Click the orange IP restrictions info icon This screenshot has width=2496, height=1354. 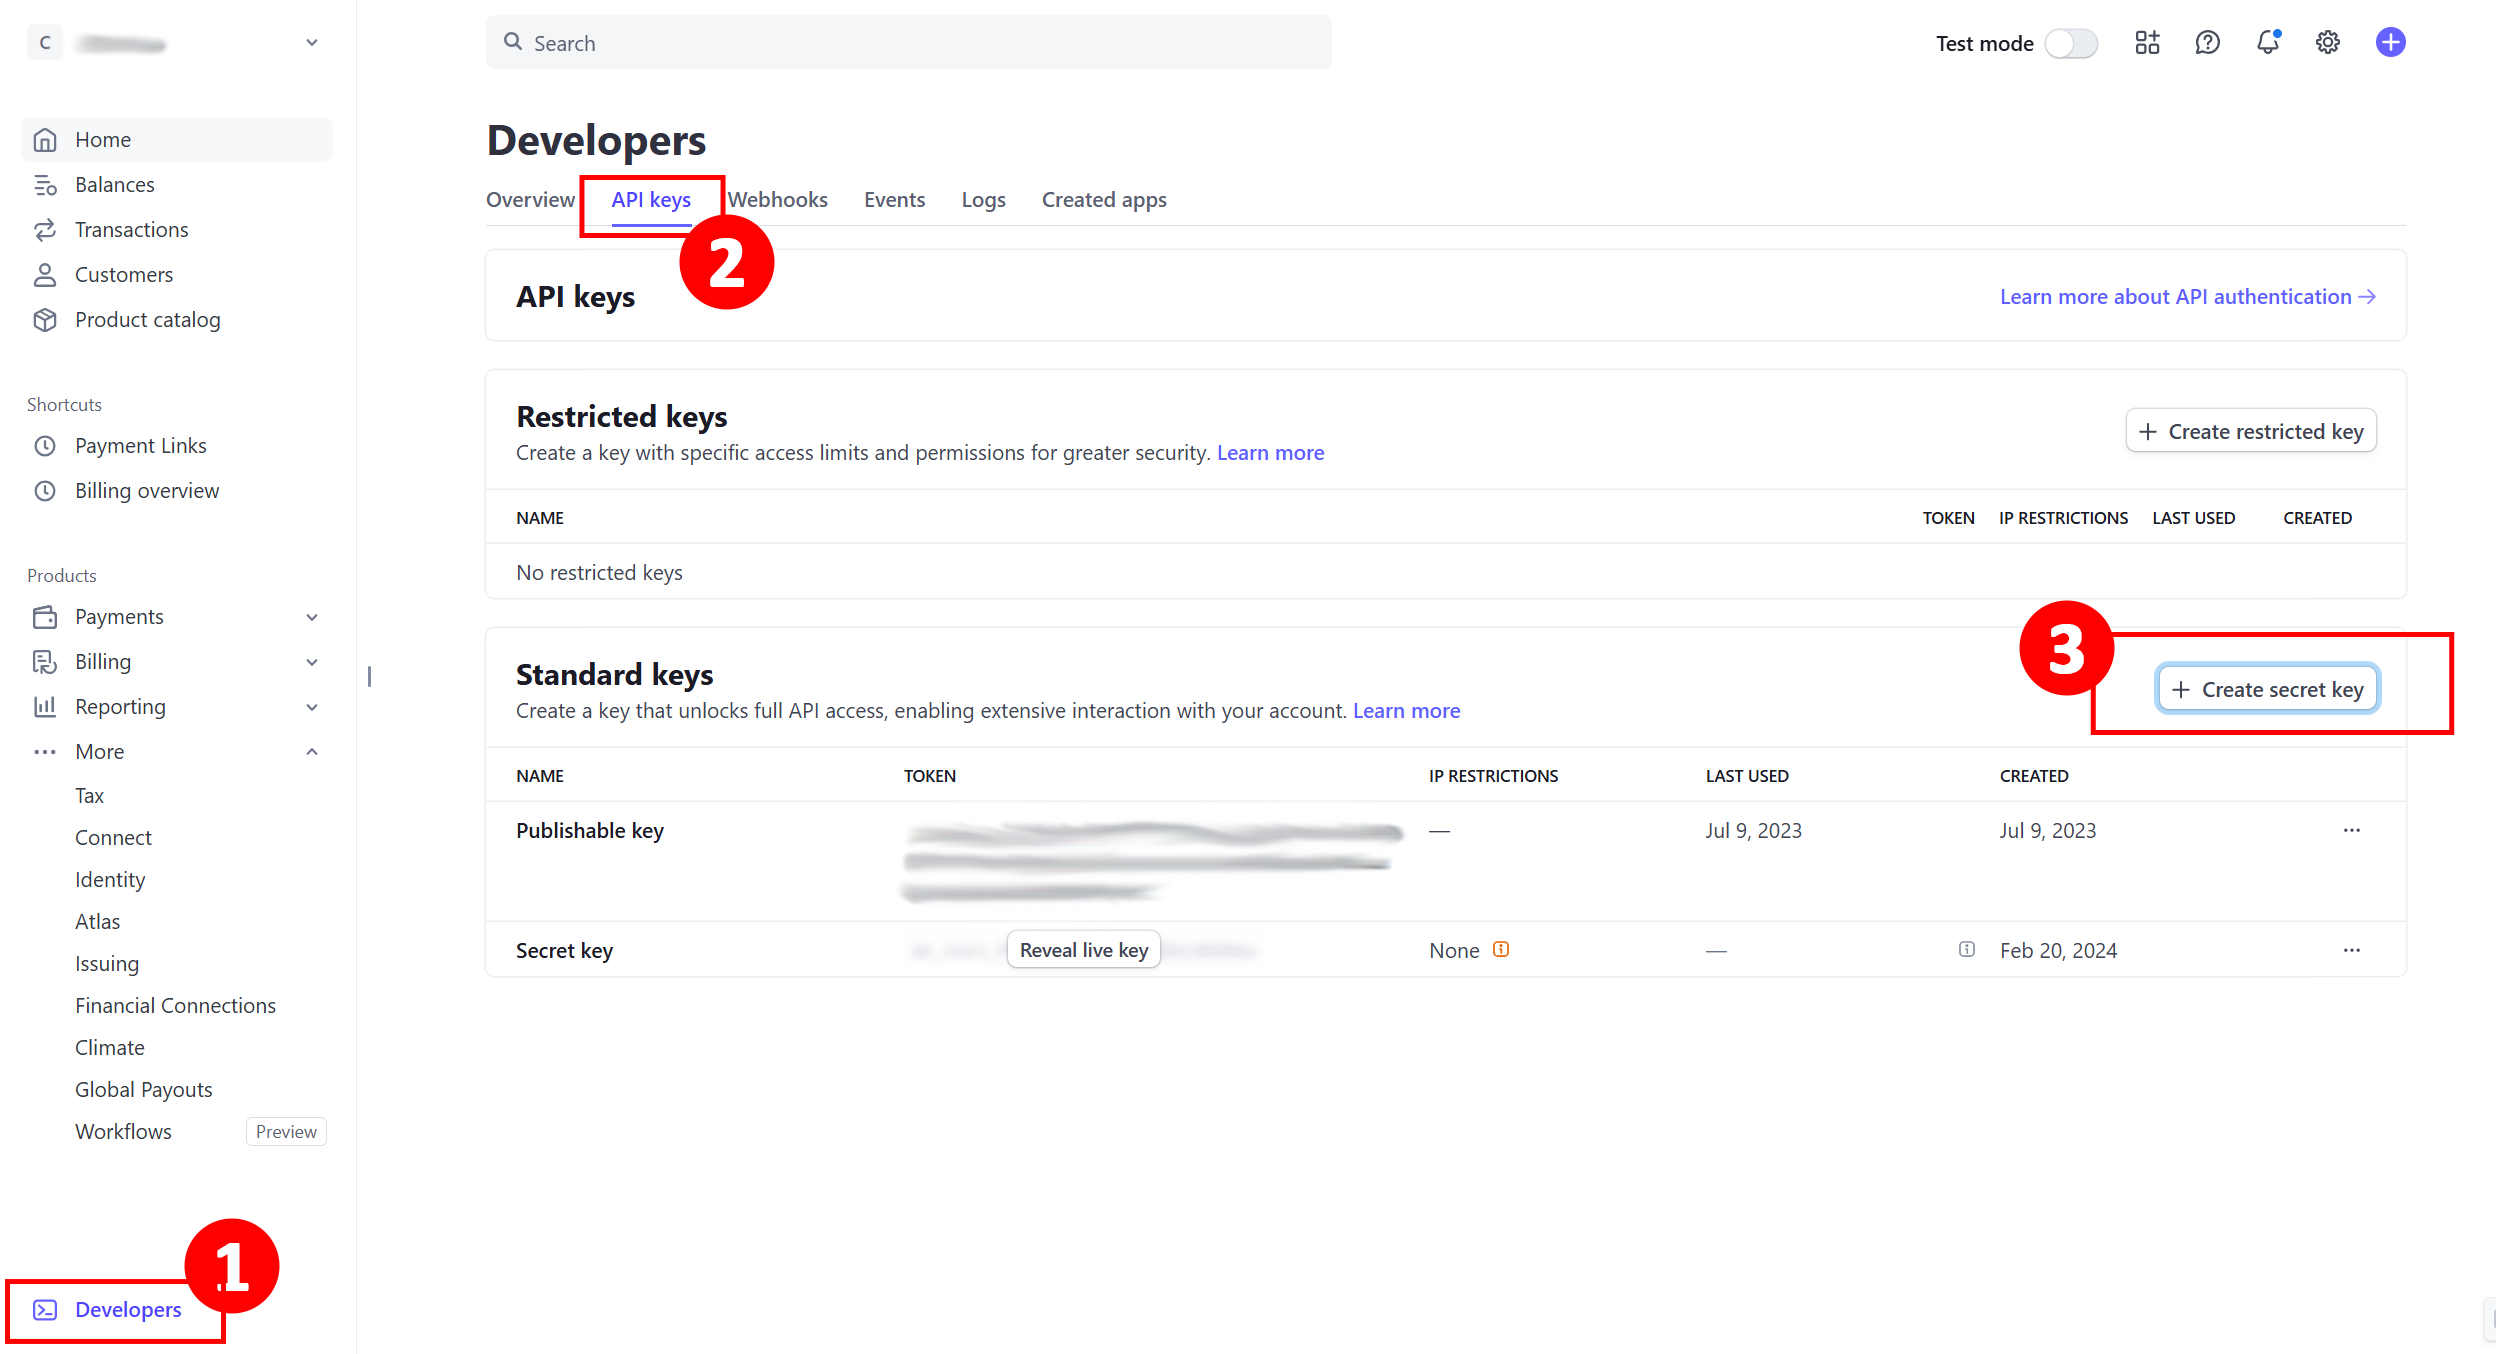point(1501,950)
